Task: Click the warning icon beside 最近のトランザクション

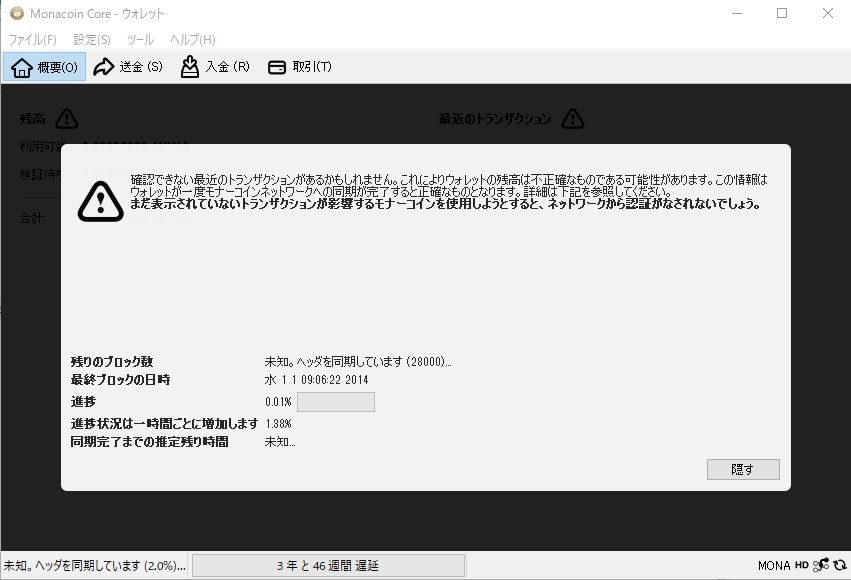Action: (572, 119)
